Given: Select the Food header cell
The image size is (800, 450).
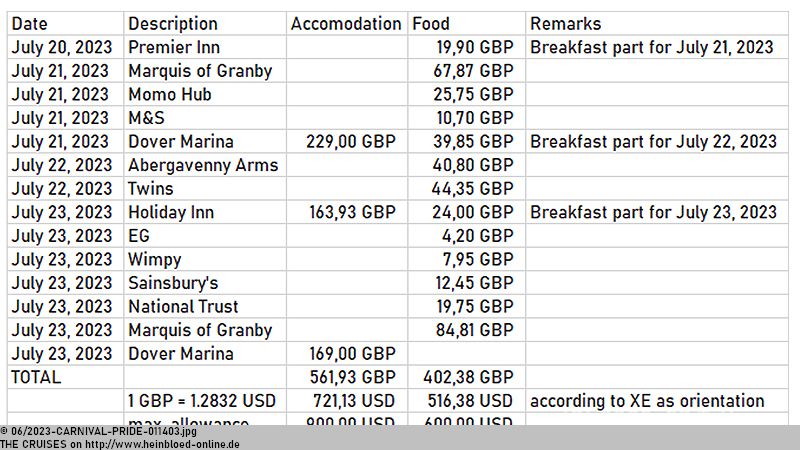Looking at the screenshot, I should pyautogui.click(x=466, y=23).
